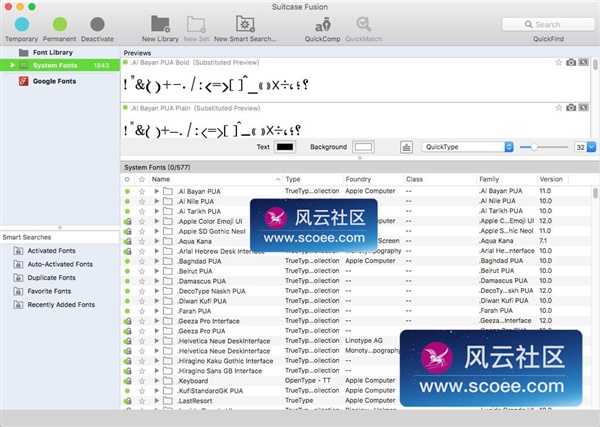Open Recently Added Fonts smart search
Viewport: 600px width, 427px height.
pos(61,305)
